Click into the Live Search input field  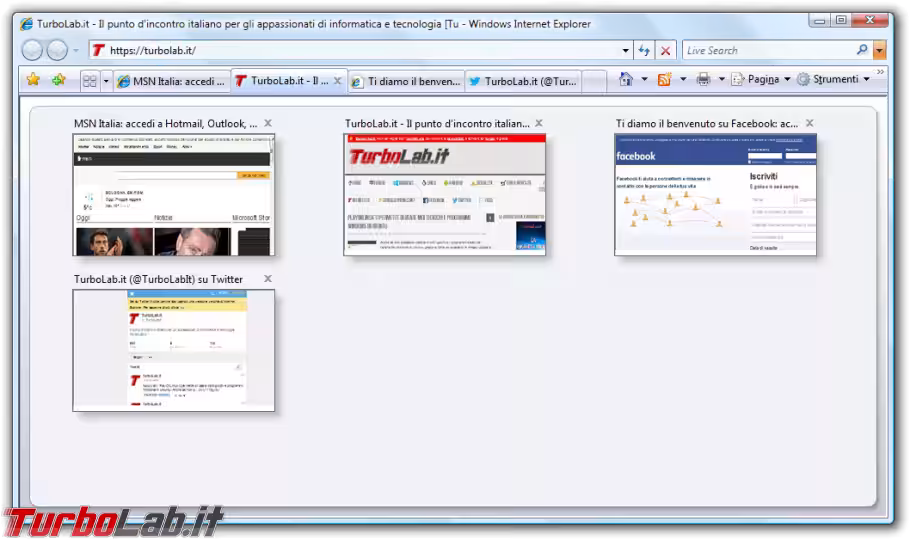click(765, 50)
